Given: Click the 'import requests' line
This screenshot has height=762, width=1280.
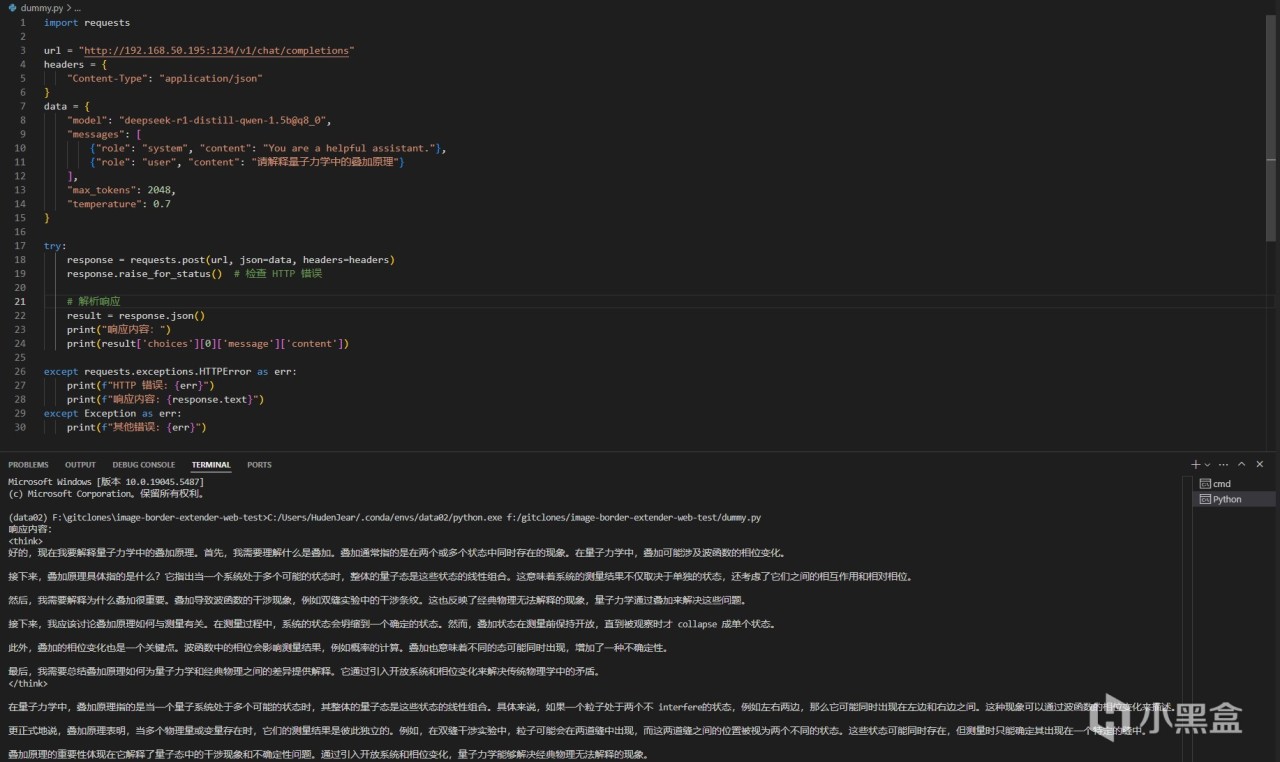Looking at the screenshot, I should click(x=87, y=22).
